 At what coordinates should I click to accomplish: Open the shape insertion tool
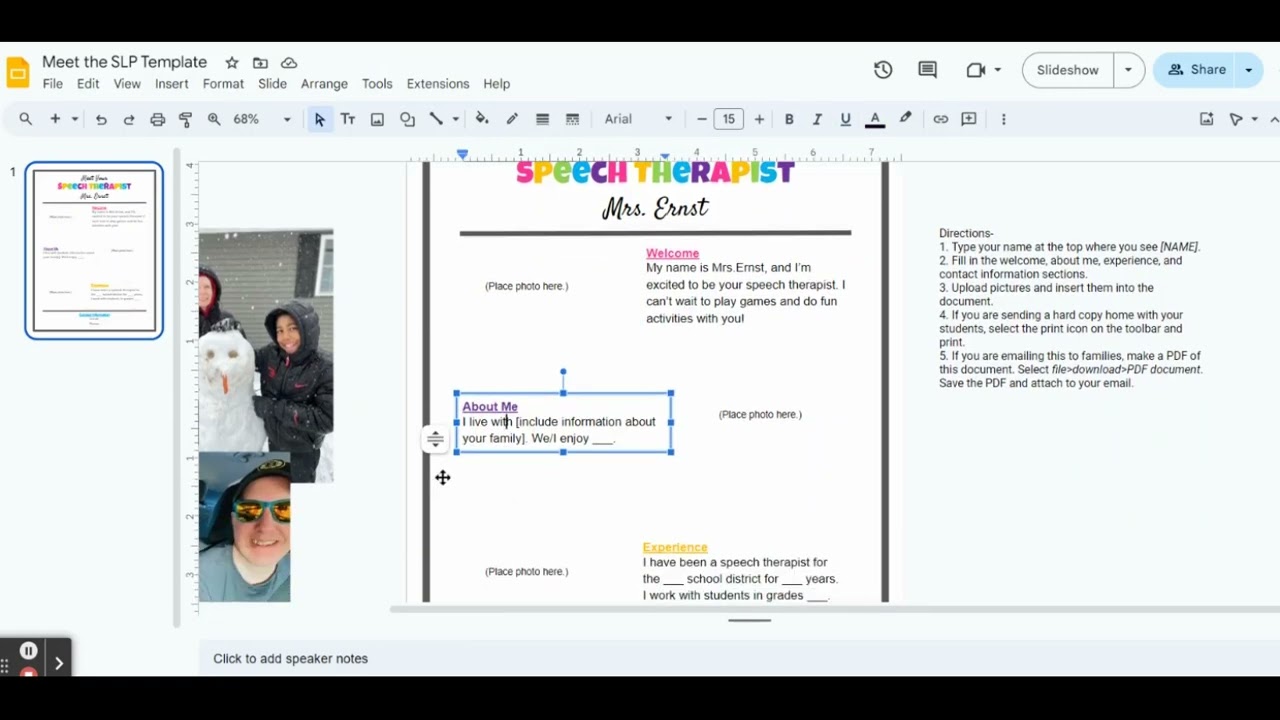[x=407, y=119]
